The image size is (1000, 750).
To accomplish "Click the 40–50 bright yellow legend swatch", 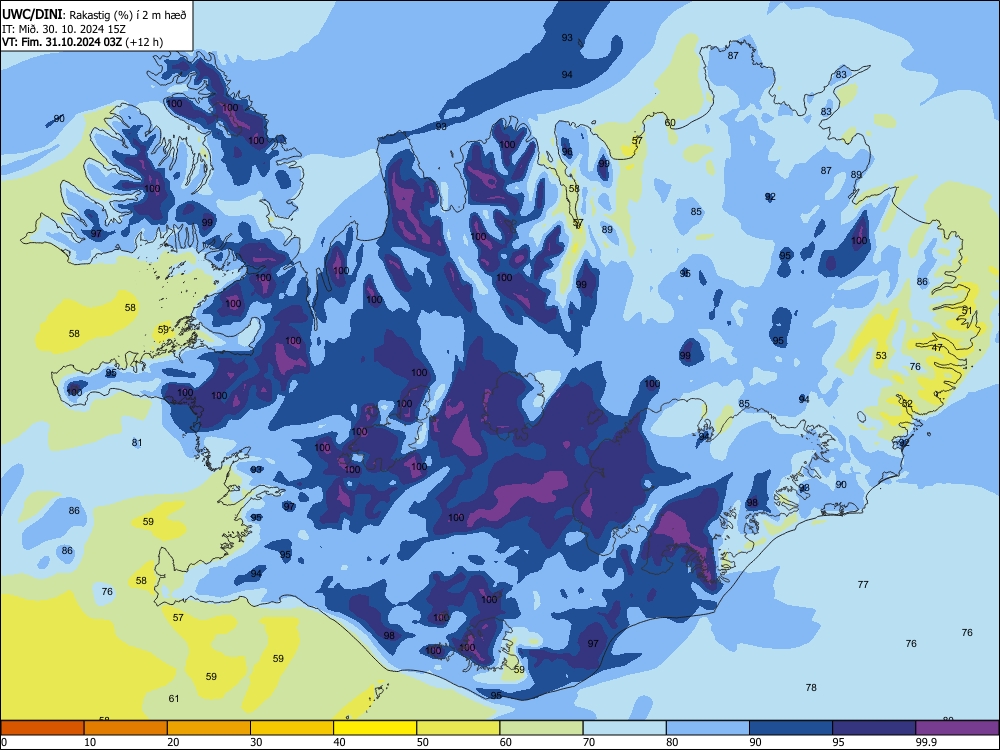I will click(x=375, y=728).
